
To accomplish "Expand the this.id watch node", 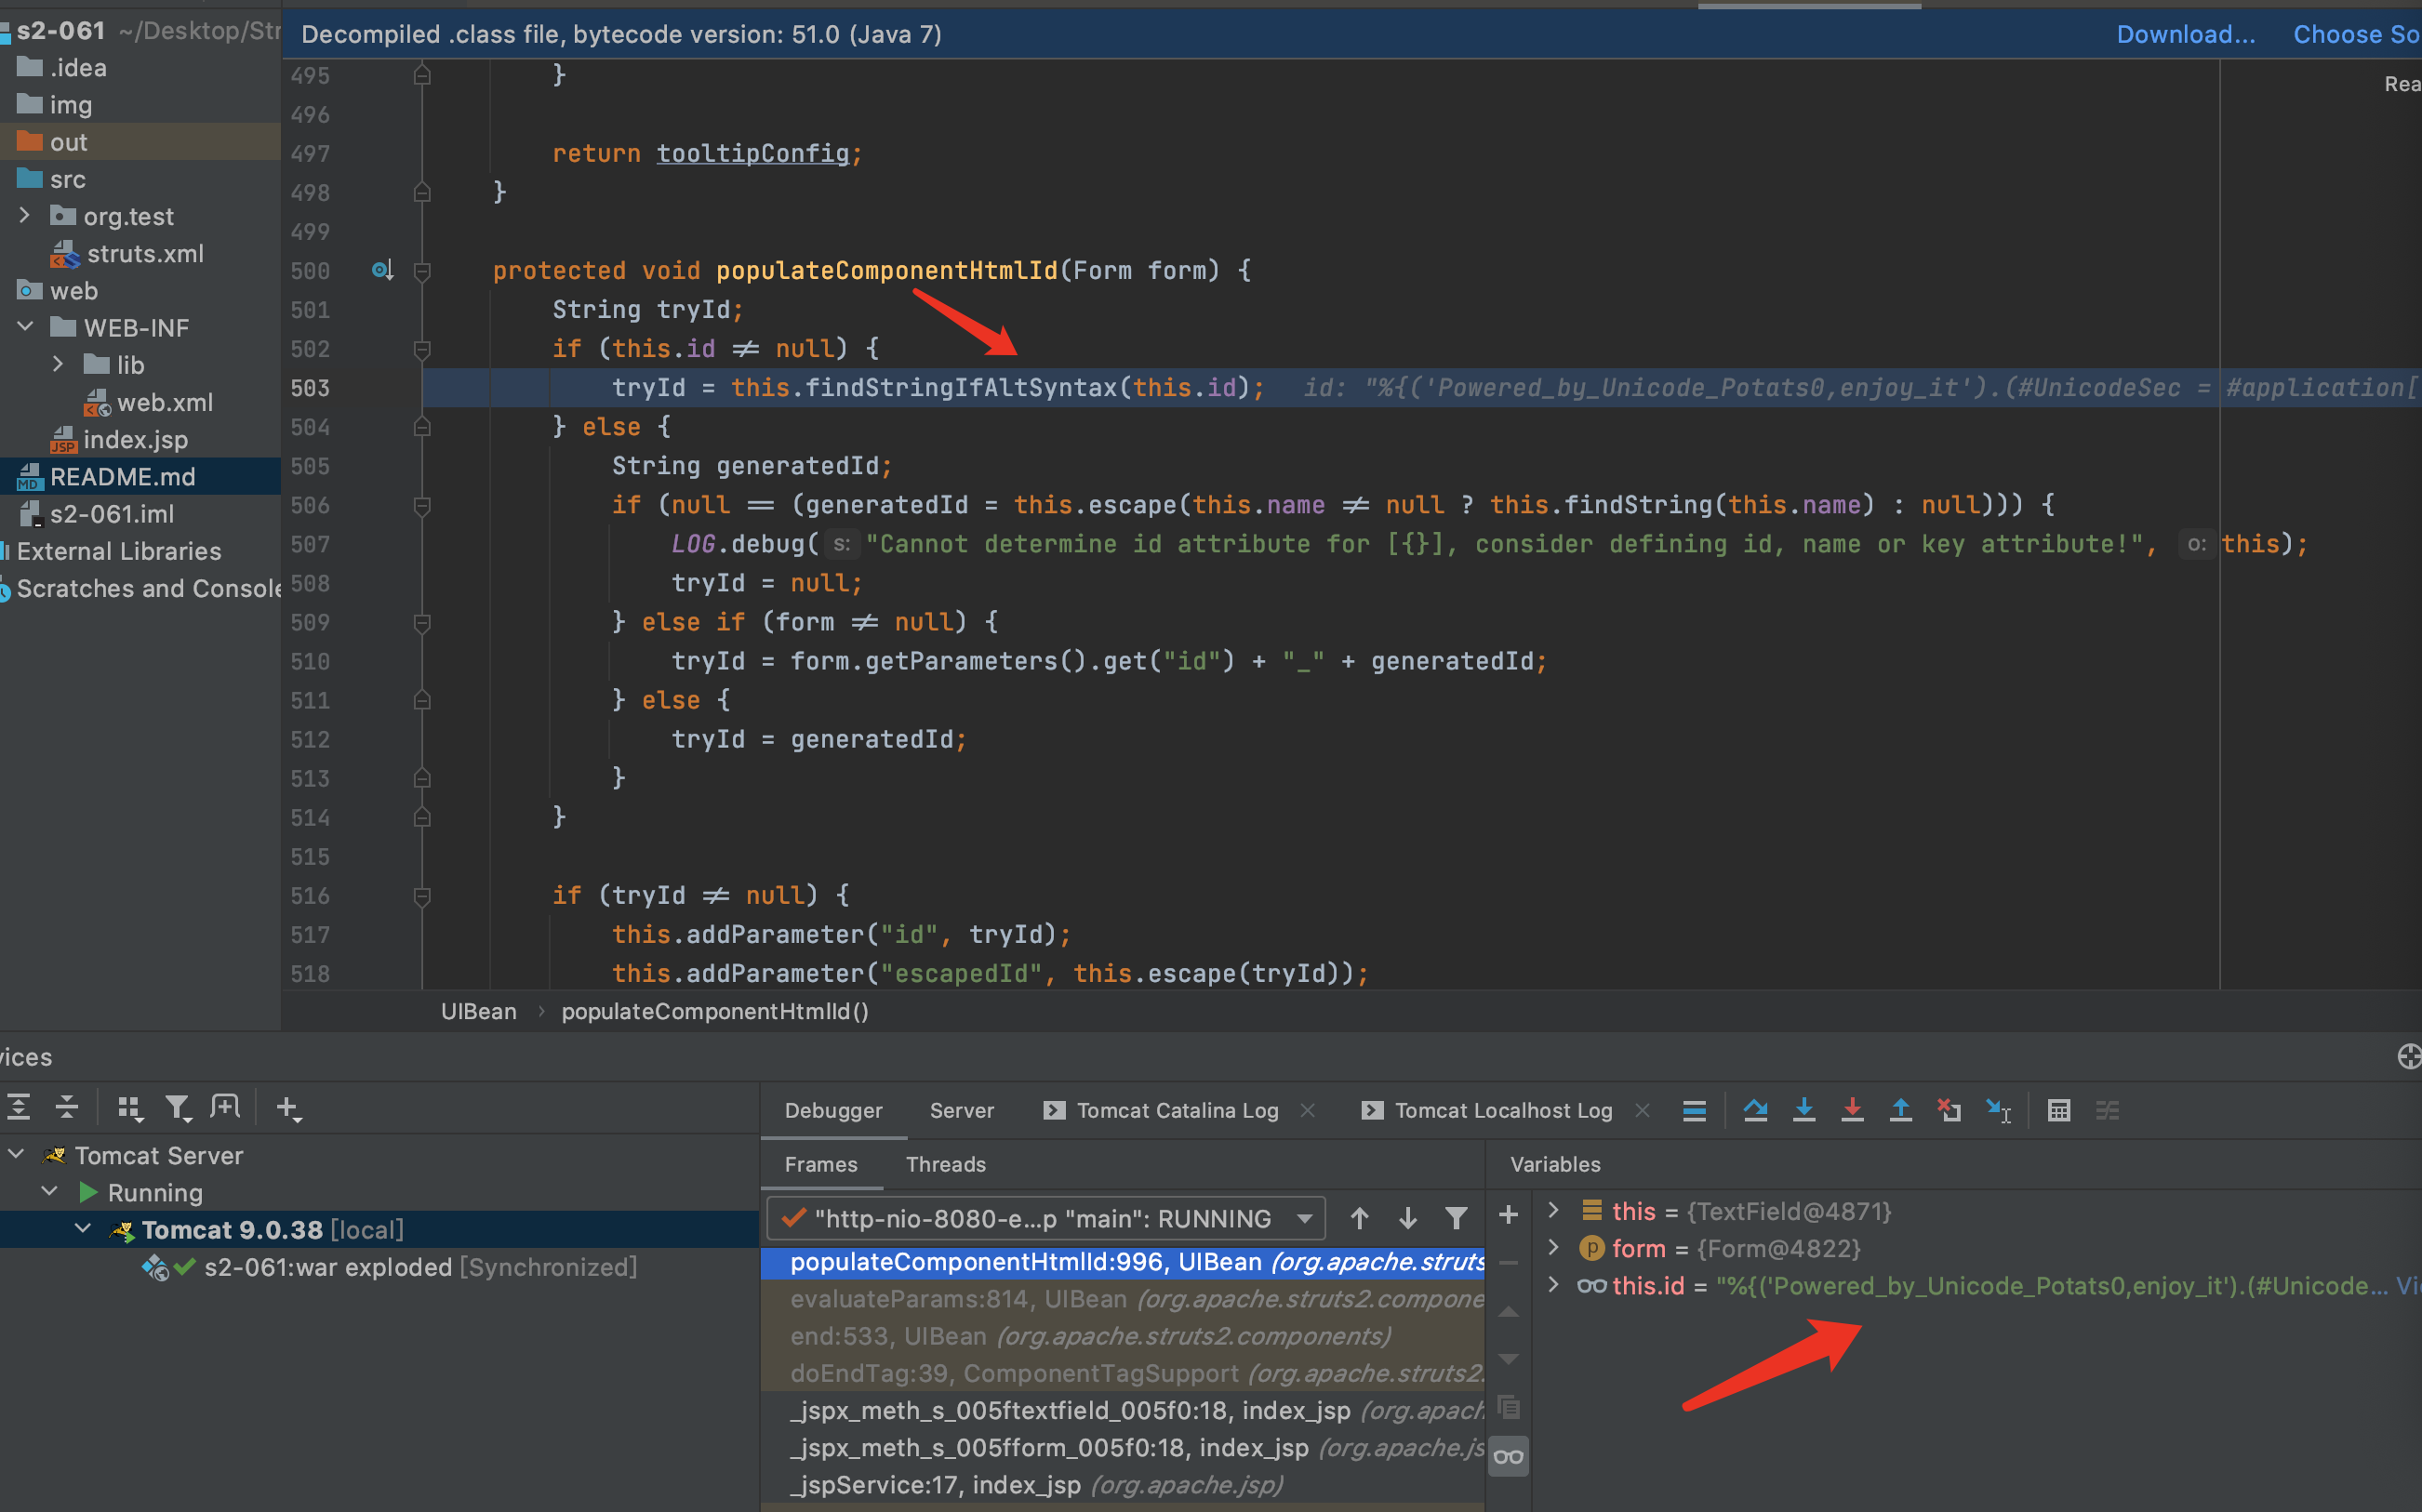I will pos(1553,1285).
